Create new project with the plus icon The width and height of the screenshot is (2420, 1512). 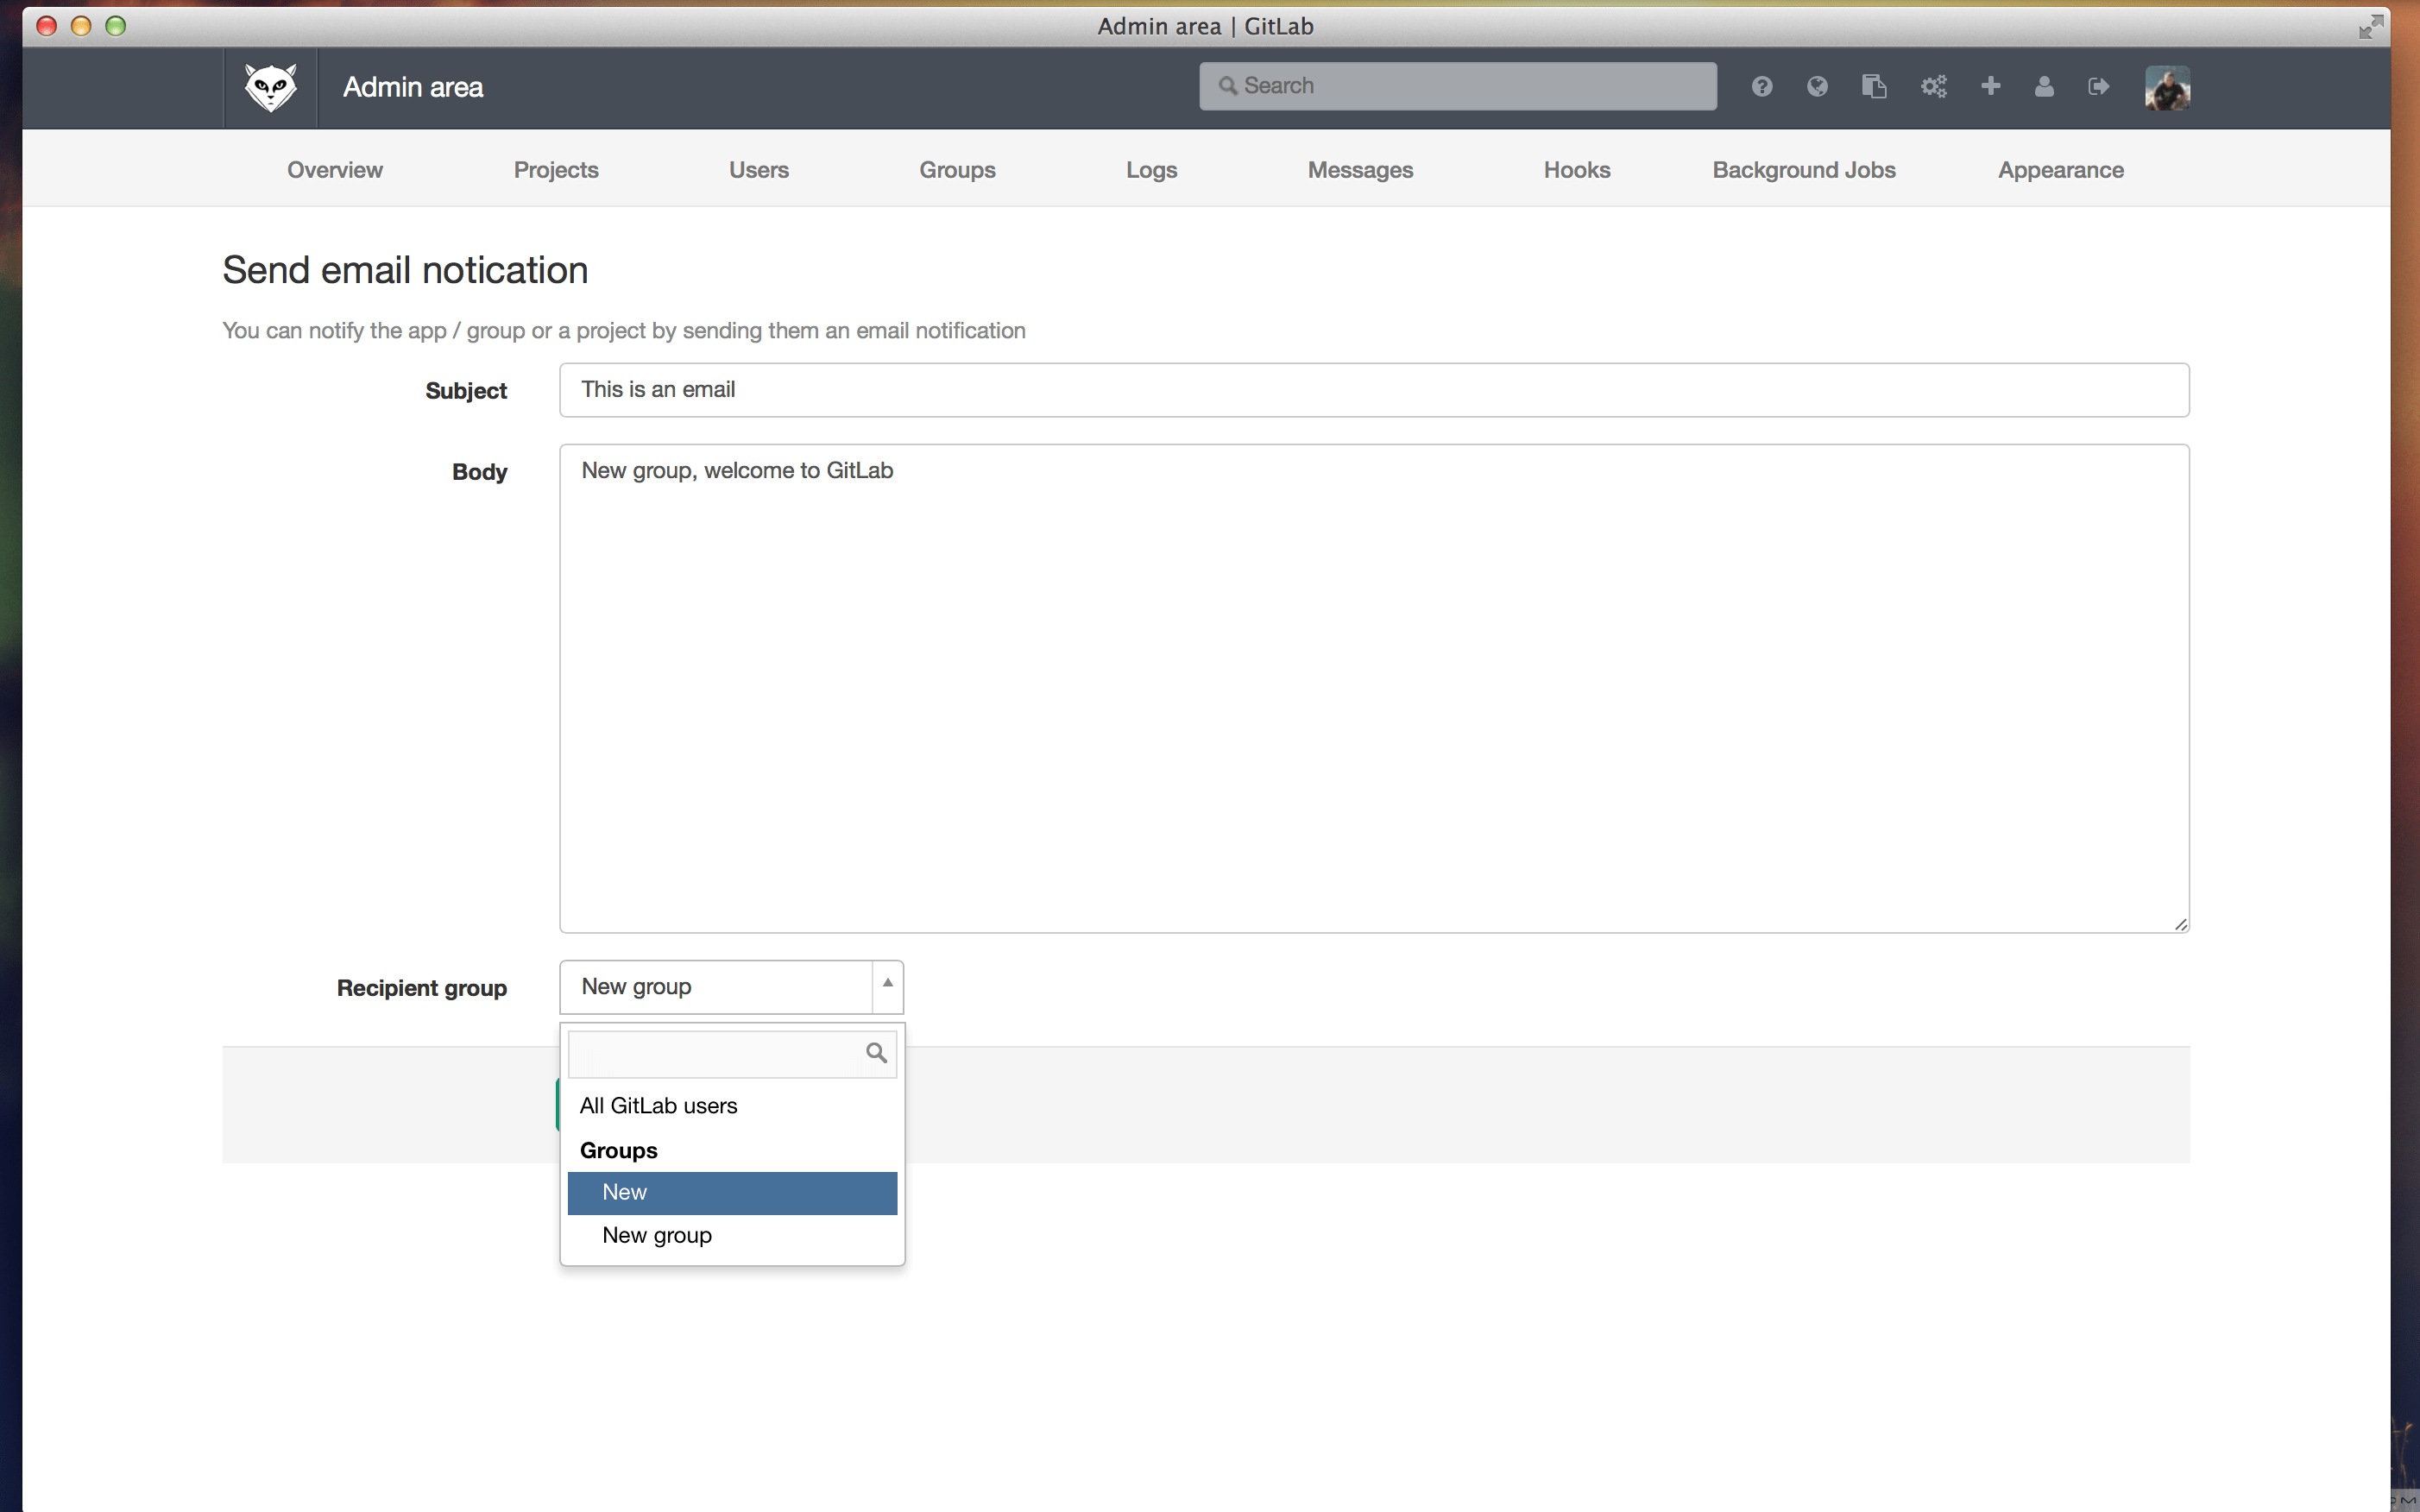click(x=1991, y=86)
